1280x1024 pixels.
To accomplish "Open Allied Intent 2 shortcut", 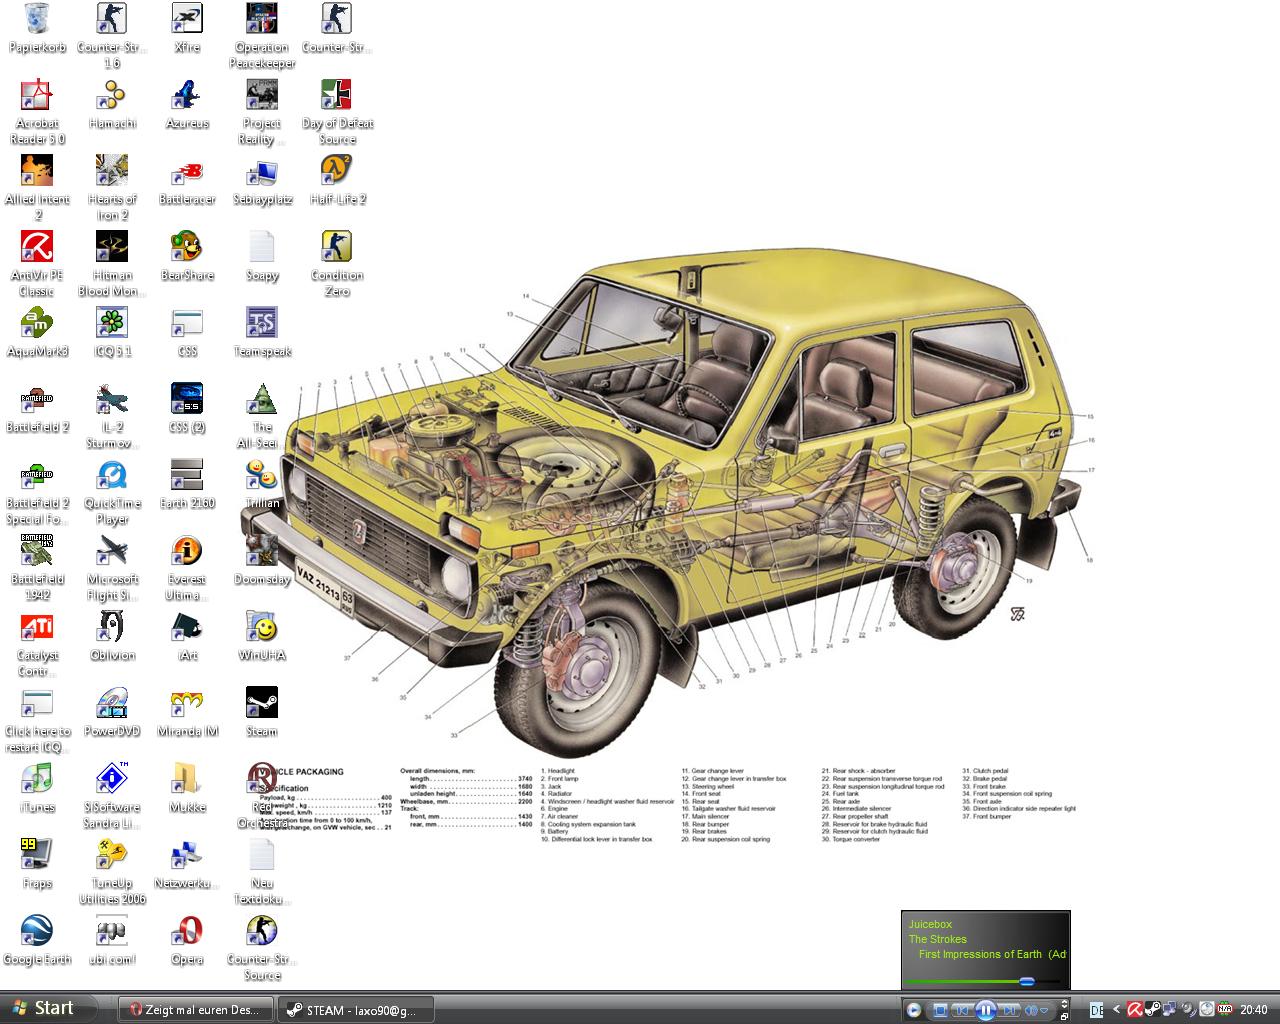I will pyautogui.click(x=37, y=188).
